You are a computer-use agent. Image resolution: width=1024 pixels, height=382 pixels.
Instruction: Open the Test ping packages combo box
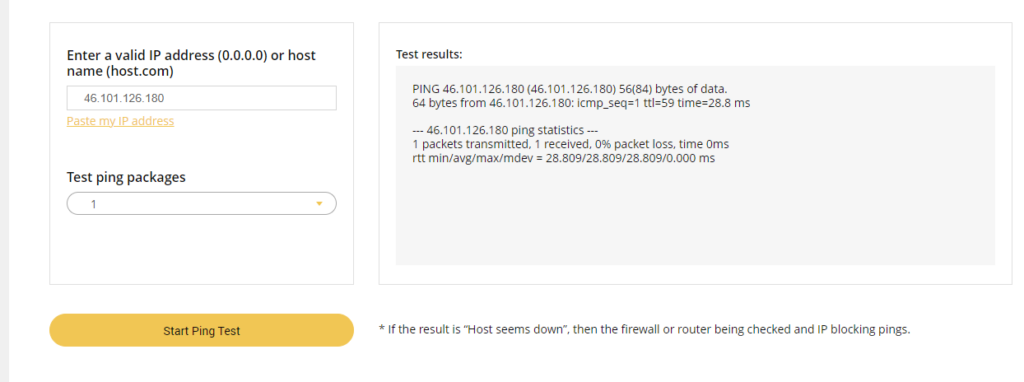(202, 204)
